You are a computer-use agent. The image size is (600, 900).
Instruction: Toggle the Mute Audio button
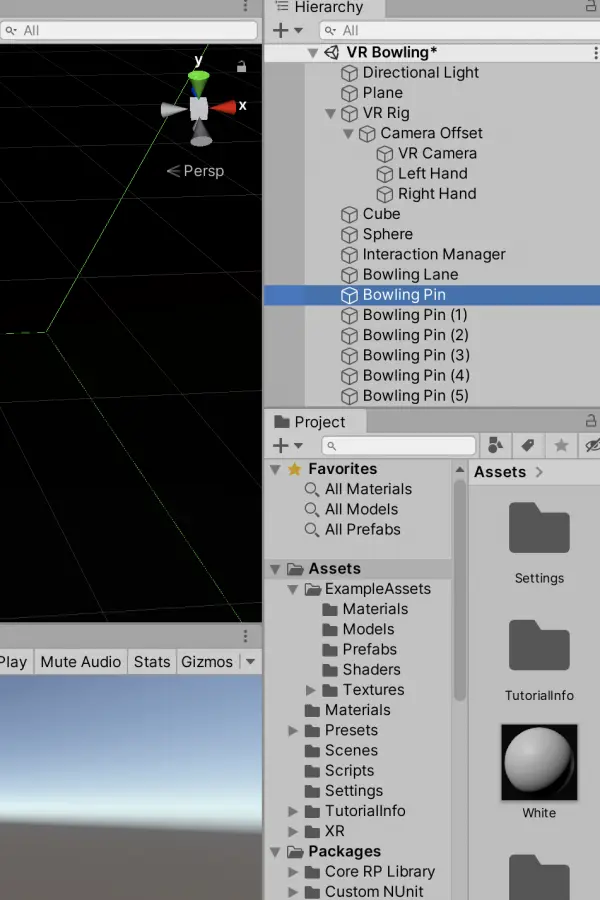pos(80,662)
